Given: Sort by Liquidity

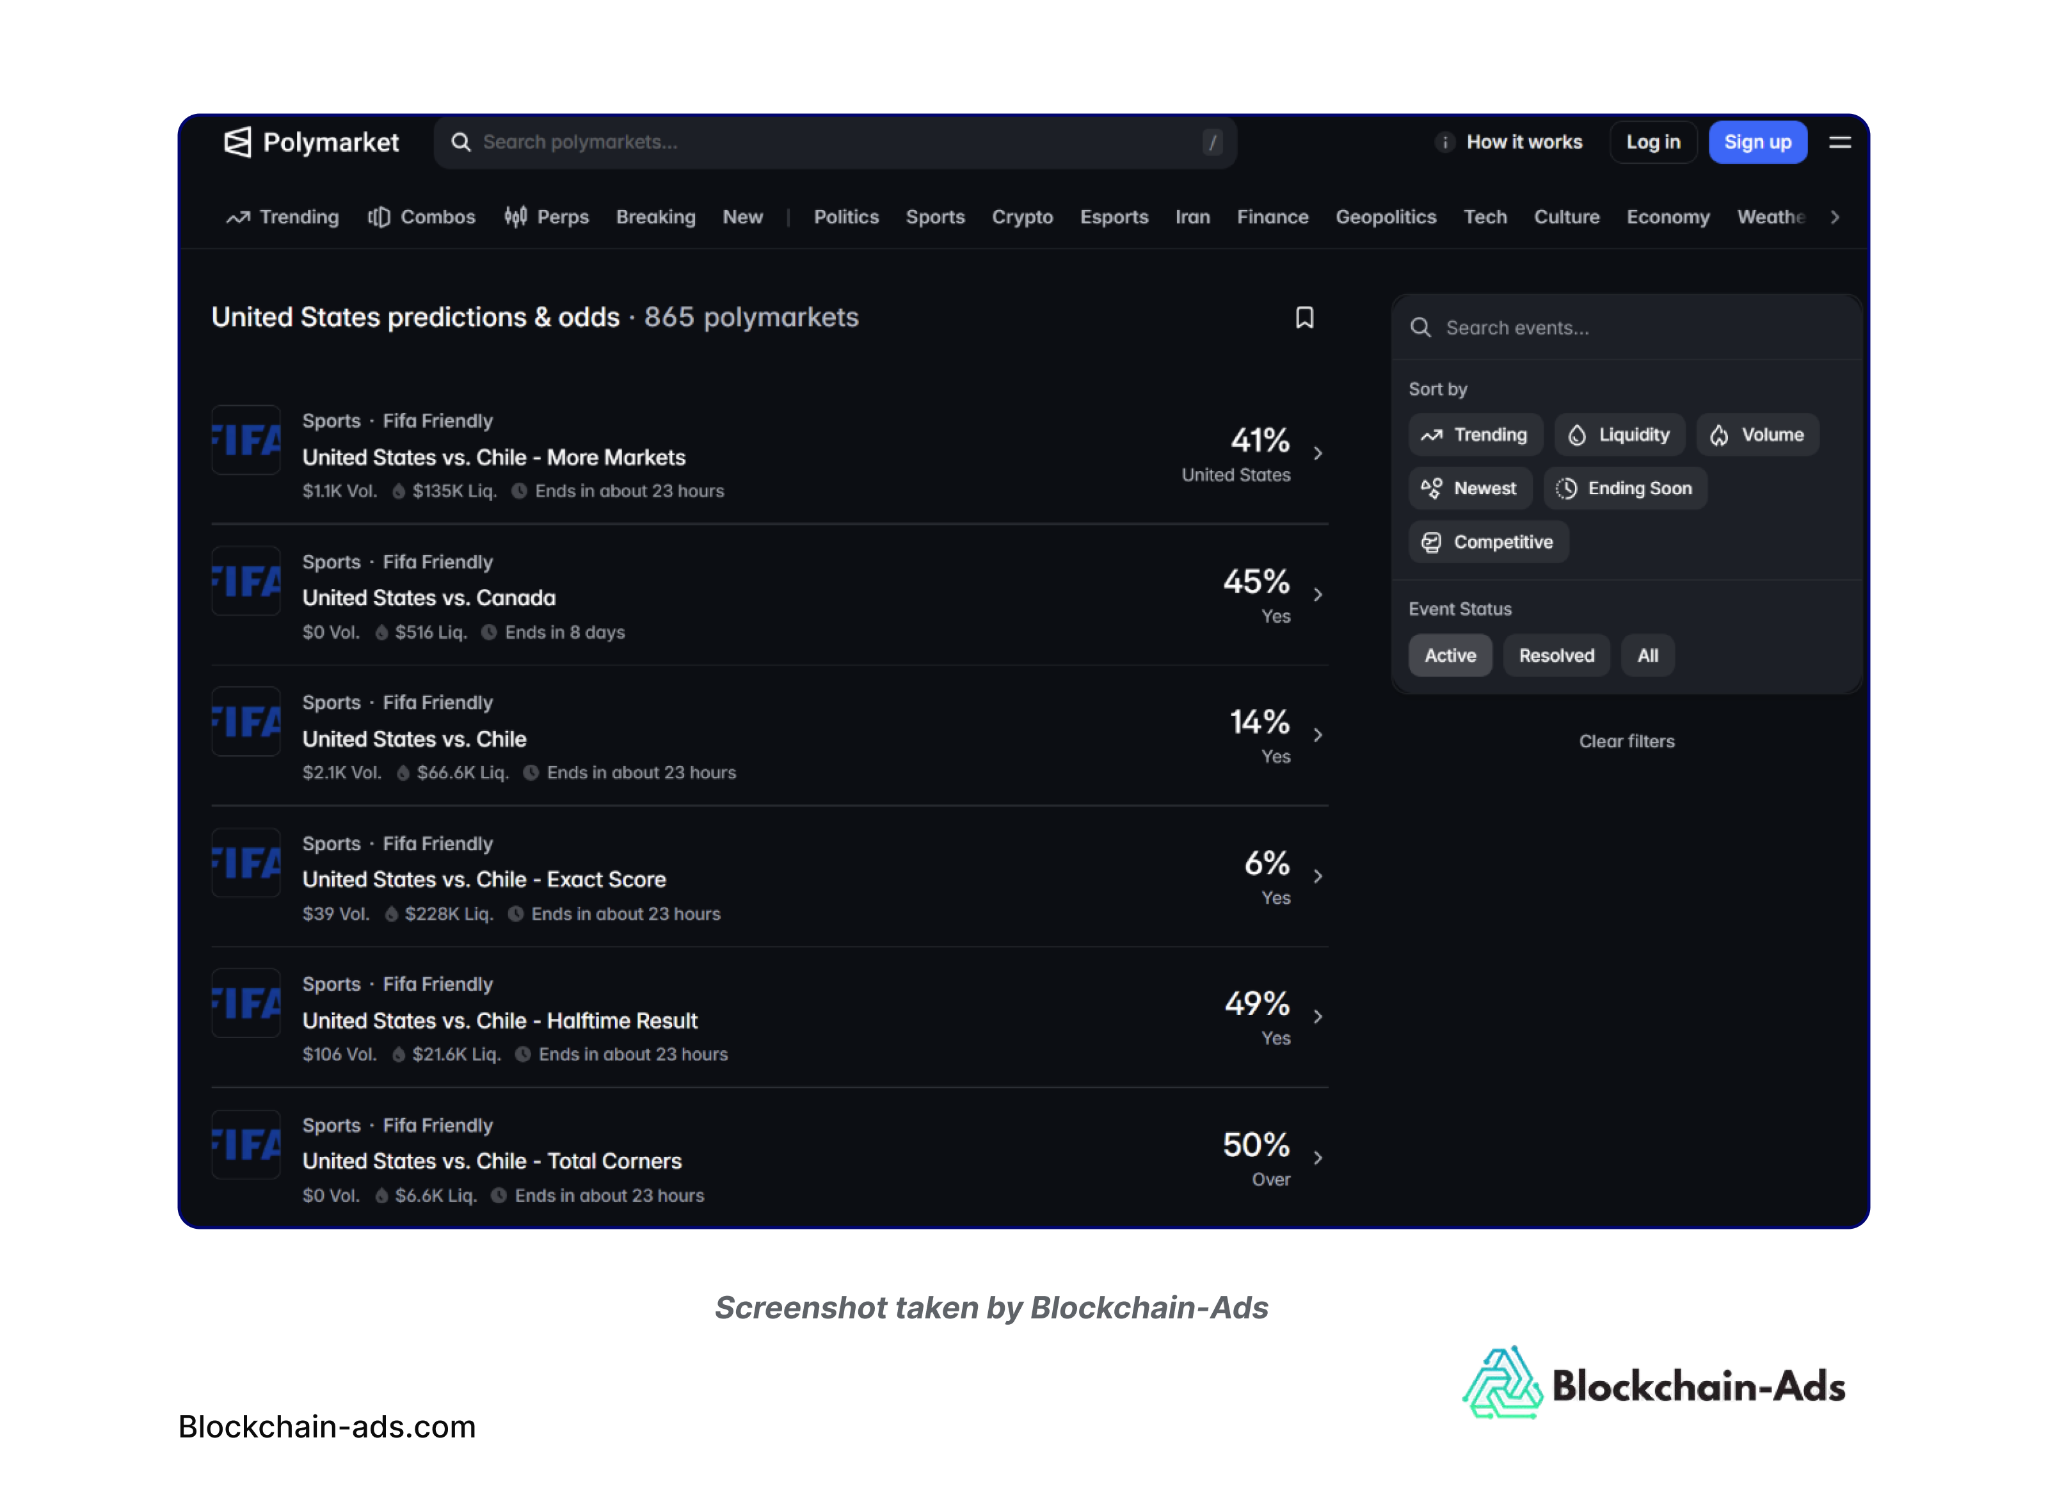Looking at the screenshot, I should coord(1619,435).
